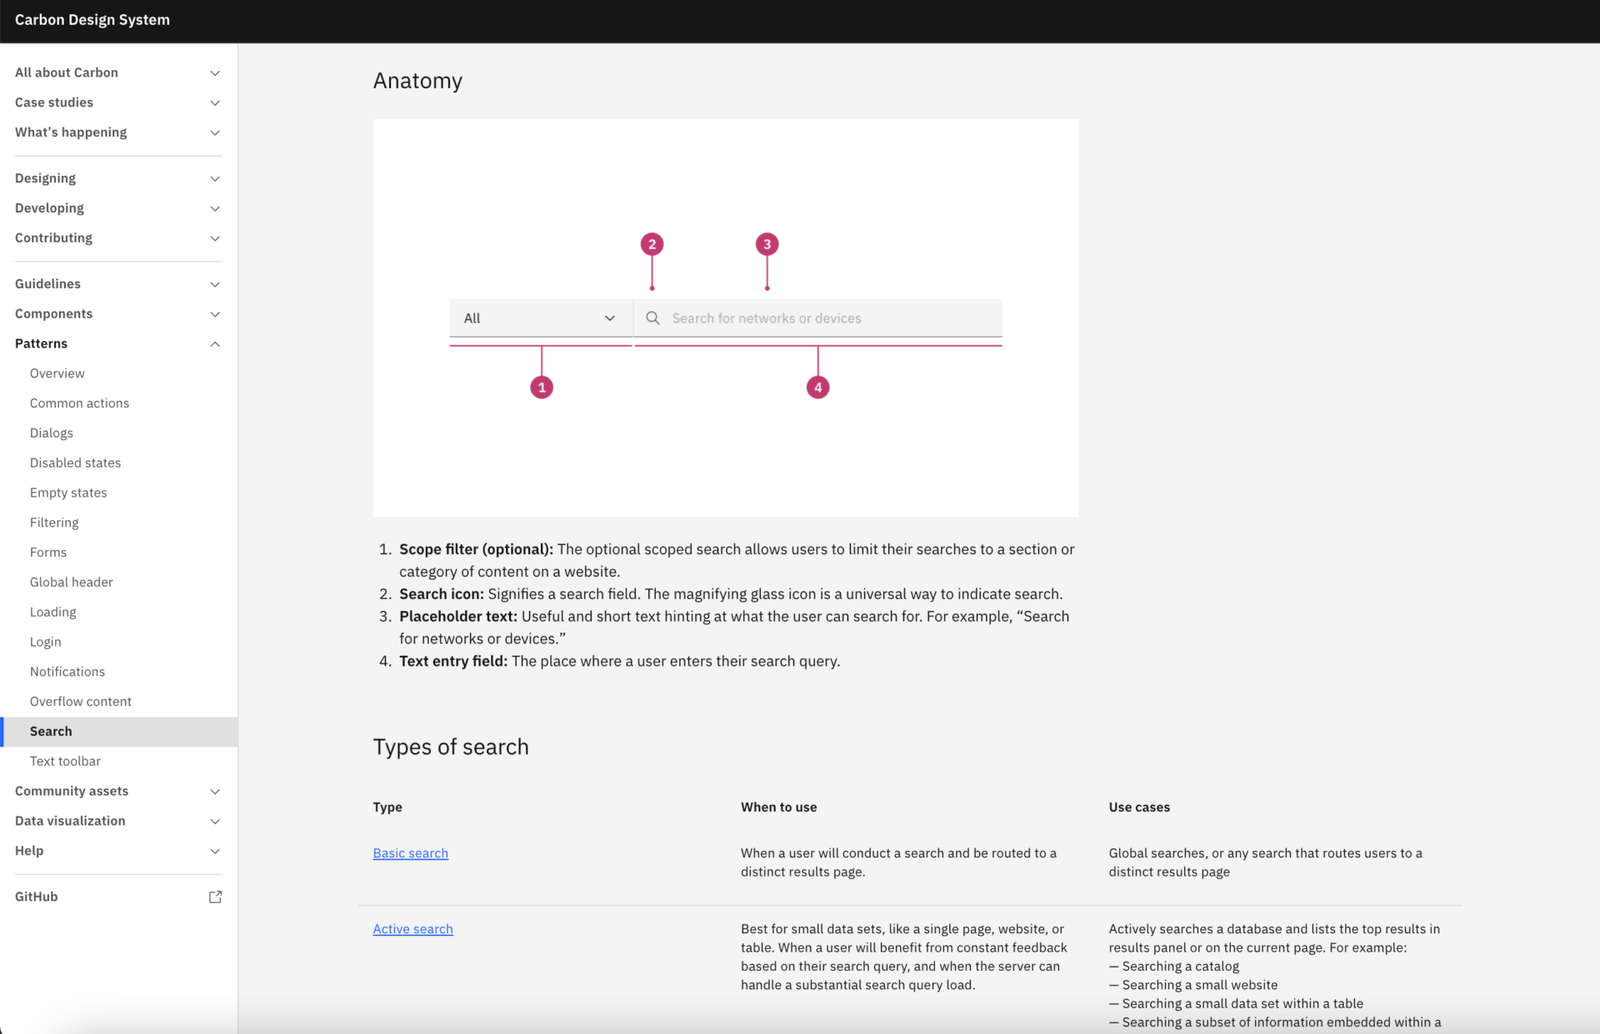The image size is (1600, 1034).
Task: Expand the Guidelines section
Action: [x=215, y=283]
